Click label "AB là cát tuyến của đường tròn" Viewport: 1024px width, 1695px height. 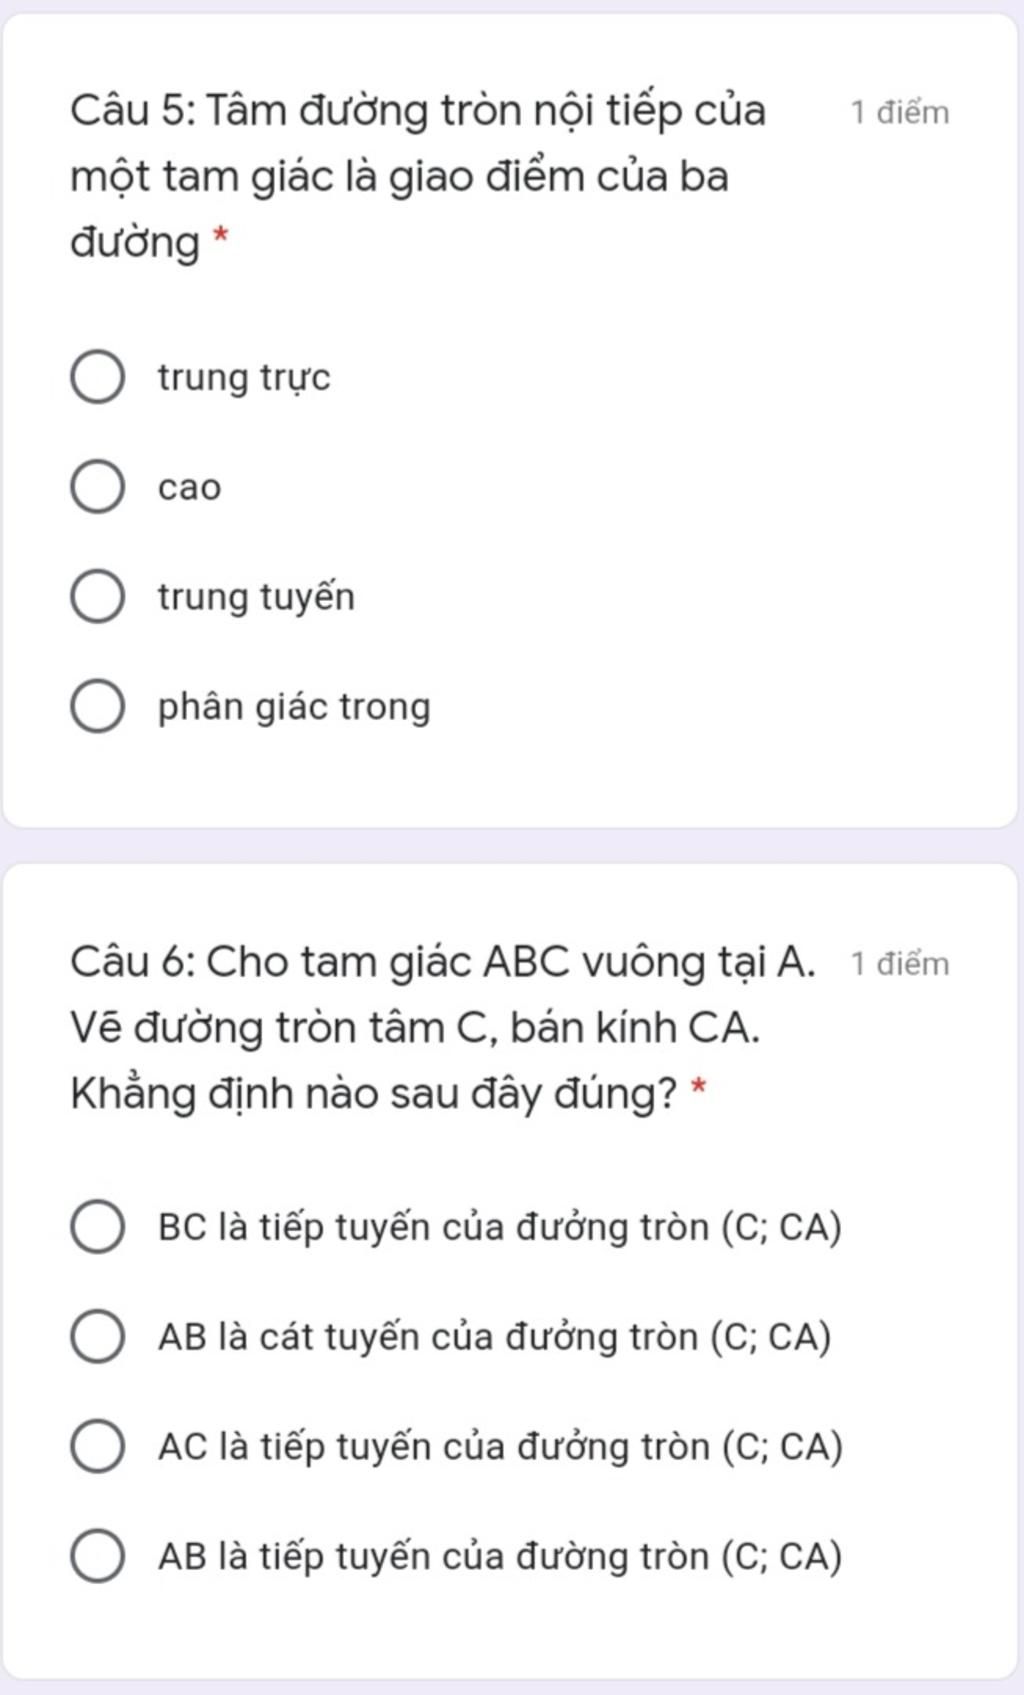click(x=495, y=1337)
